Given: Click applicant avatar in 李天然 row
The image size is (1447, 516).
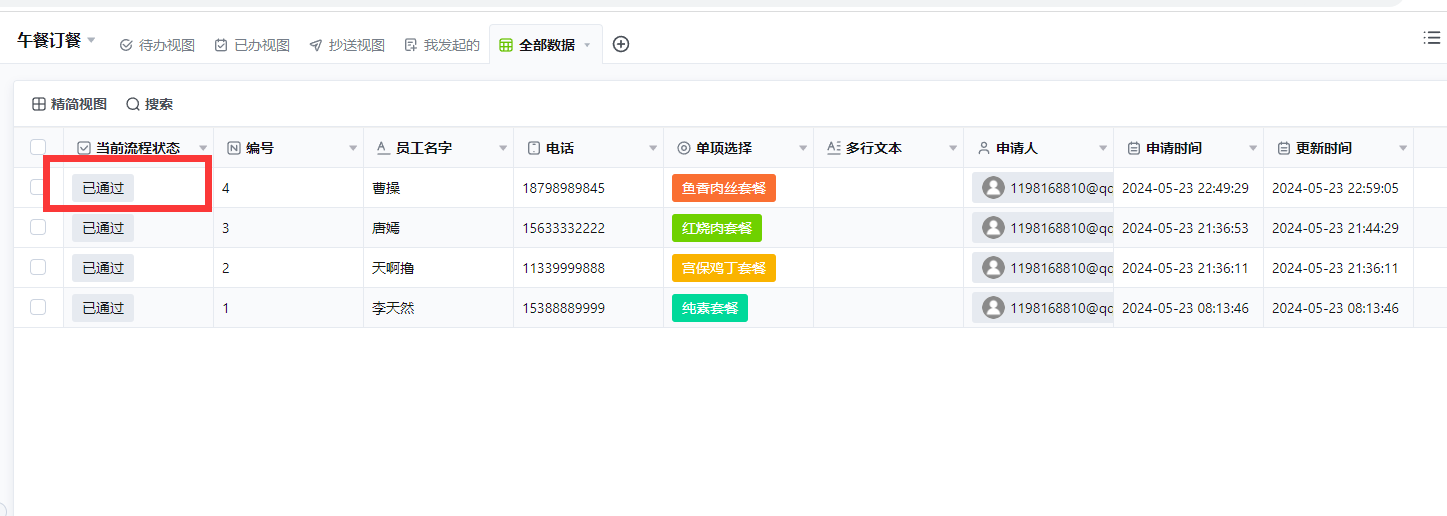Looking at the screenshot, I should 993,308.
